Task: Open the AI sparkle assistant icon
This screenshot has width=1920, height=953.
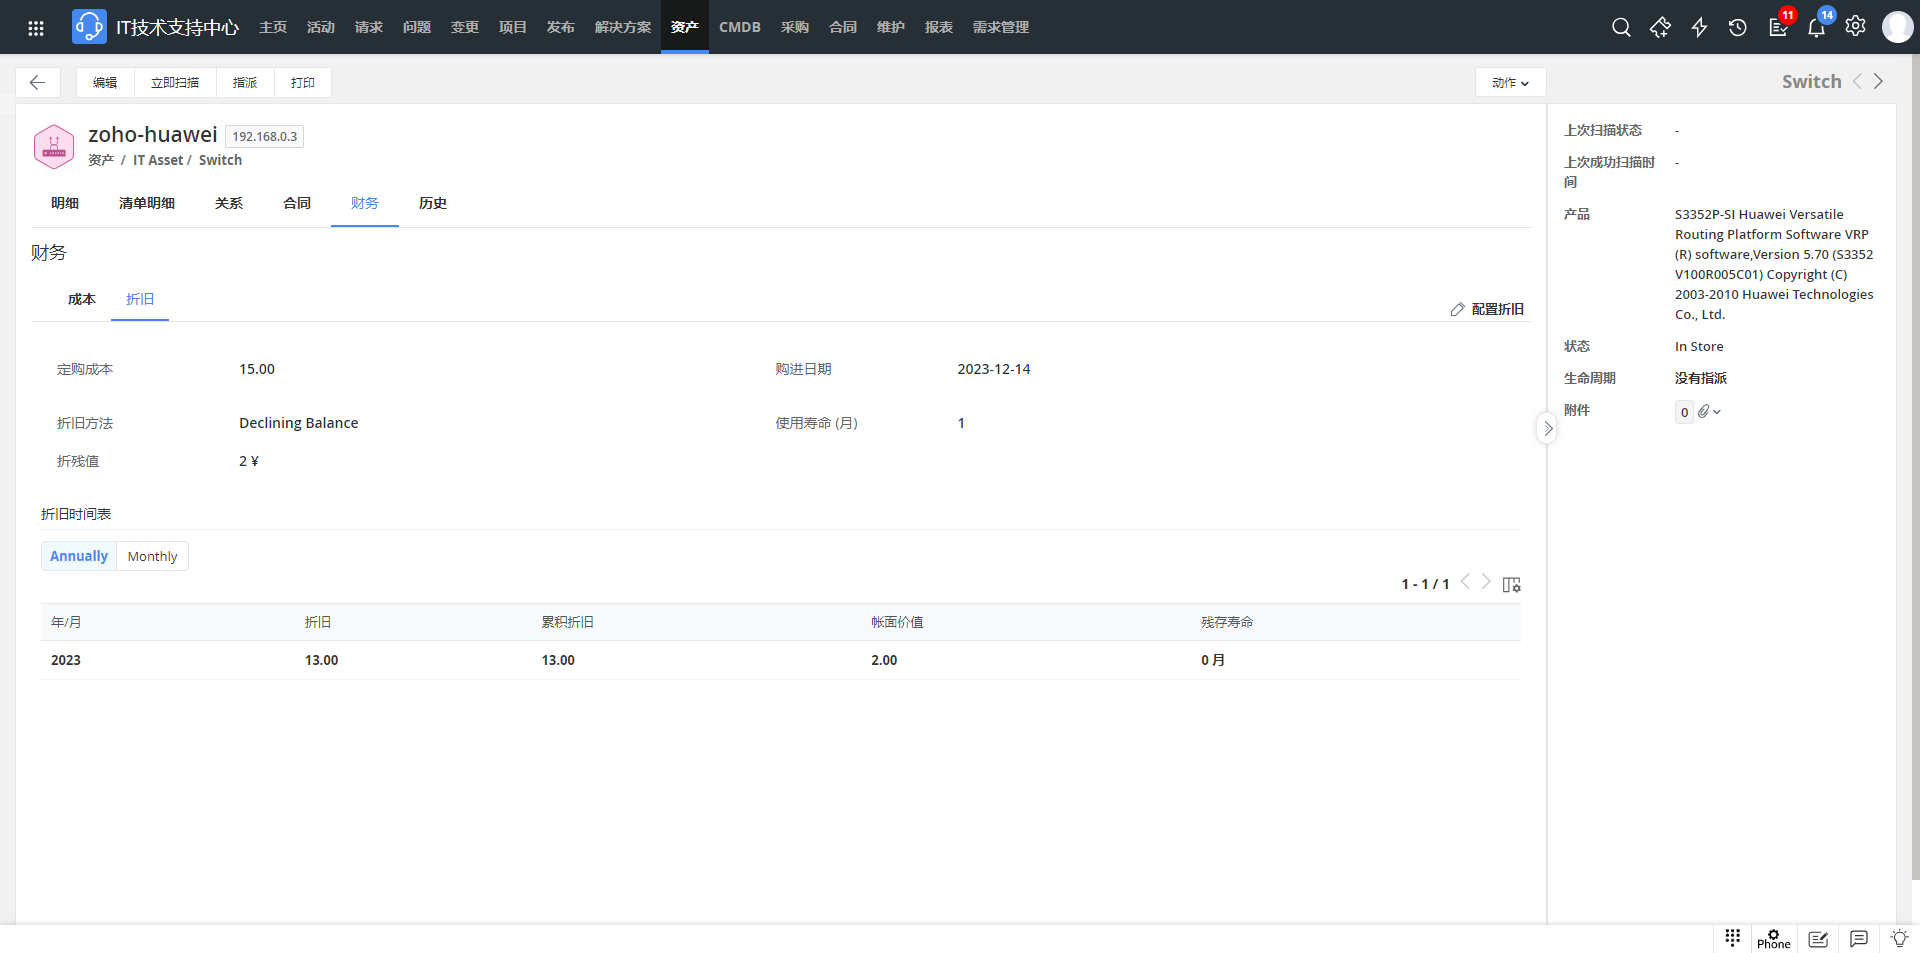Action: point(1660,27)
